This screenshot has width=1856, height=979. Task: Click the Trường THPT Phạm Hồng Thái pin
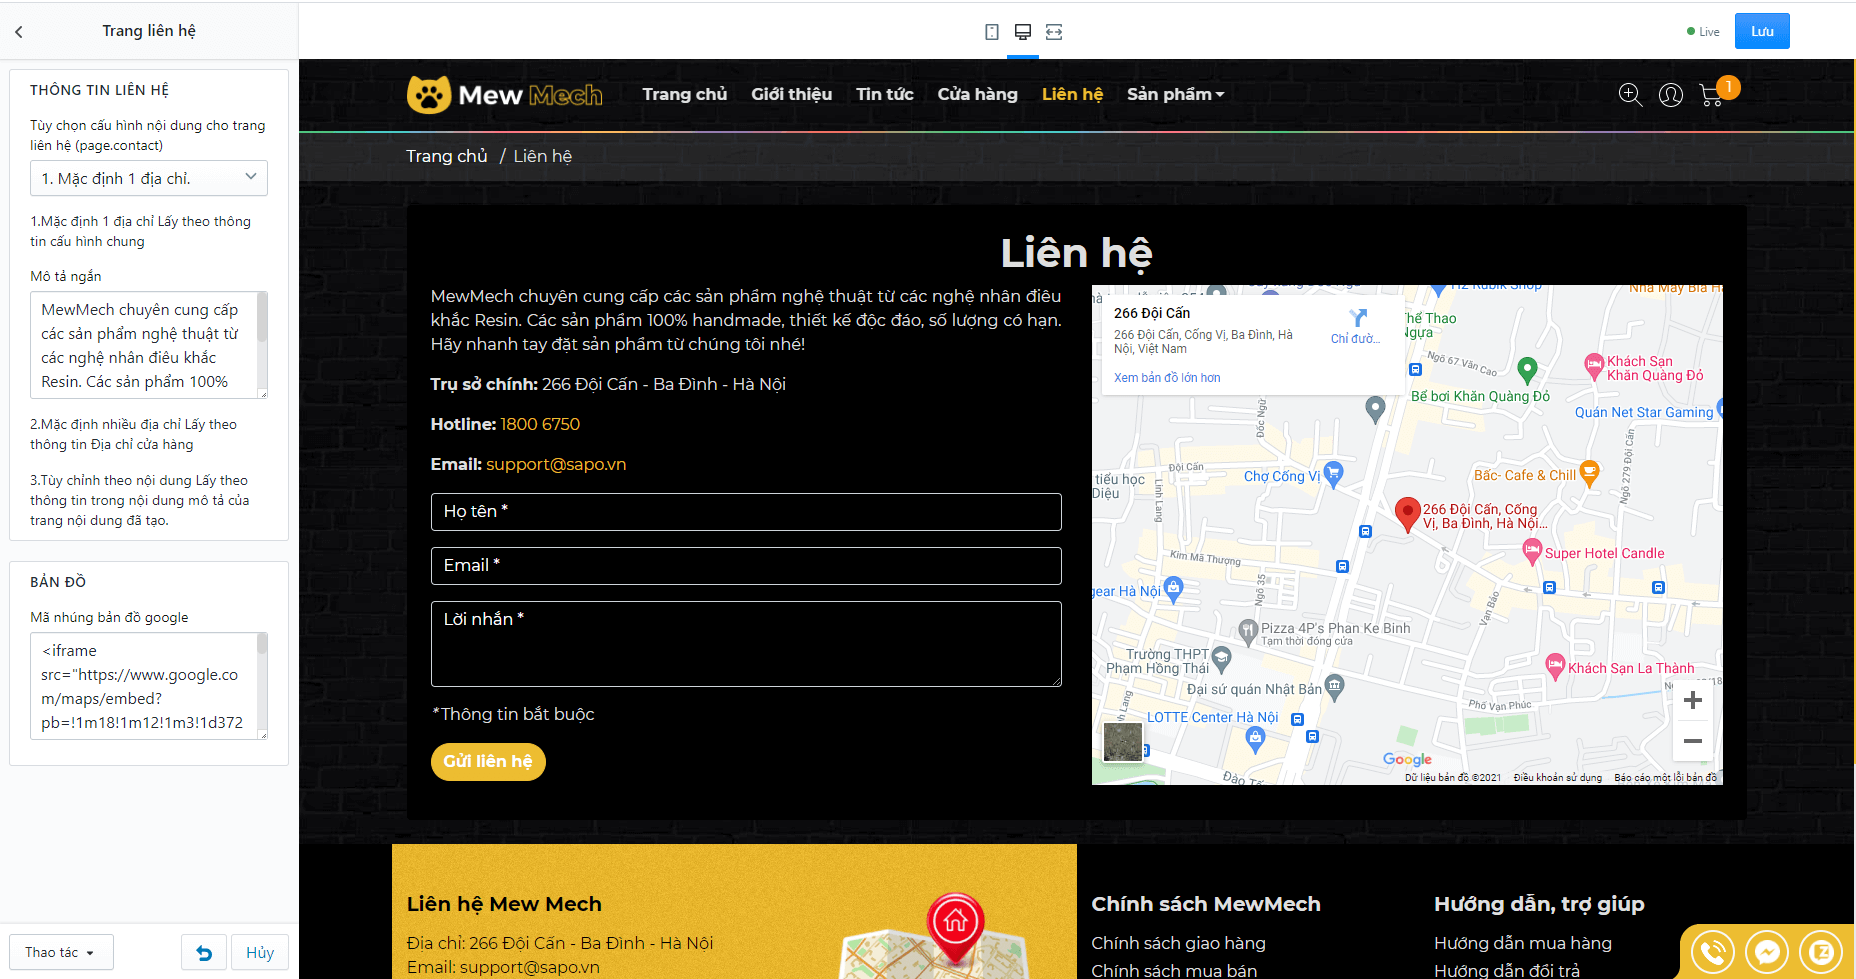pyautogui.click(x=1221, y=660)
